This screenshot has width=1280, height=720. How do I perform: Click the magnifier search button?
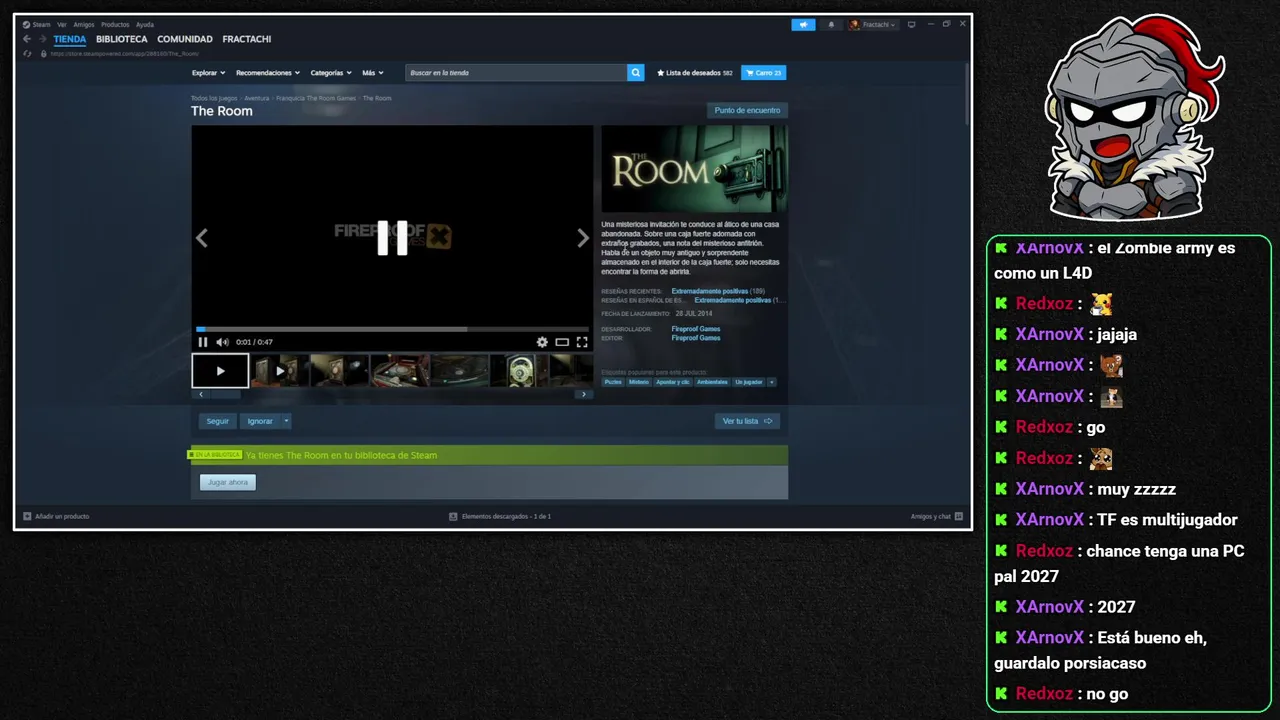(x=636, y=72)
